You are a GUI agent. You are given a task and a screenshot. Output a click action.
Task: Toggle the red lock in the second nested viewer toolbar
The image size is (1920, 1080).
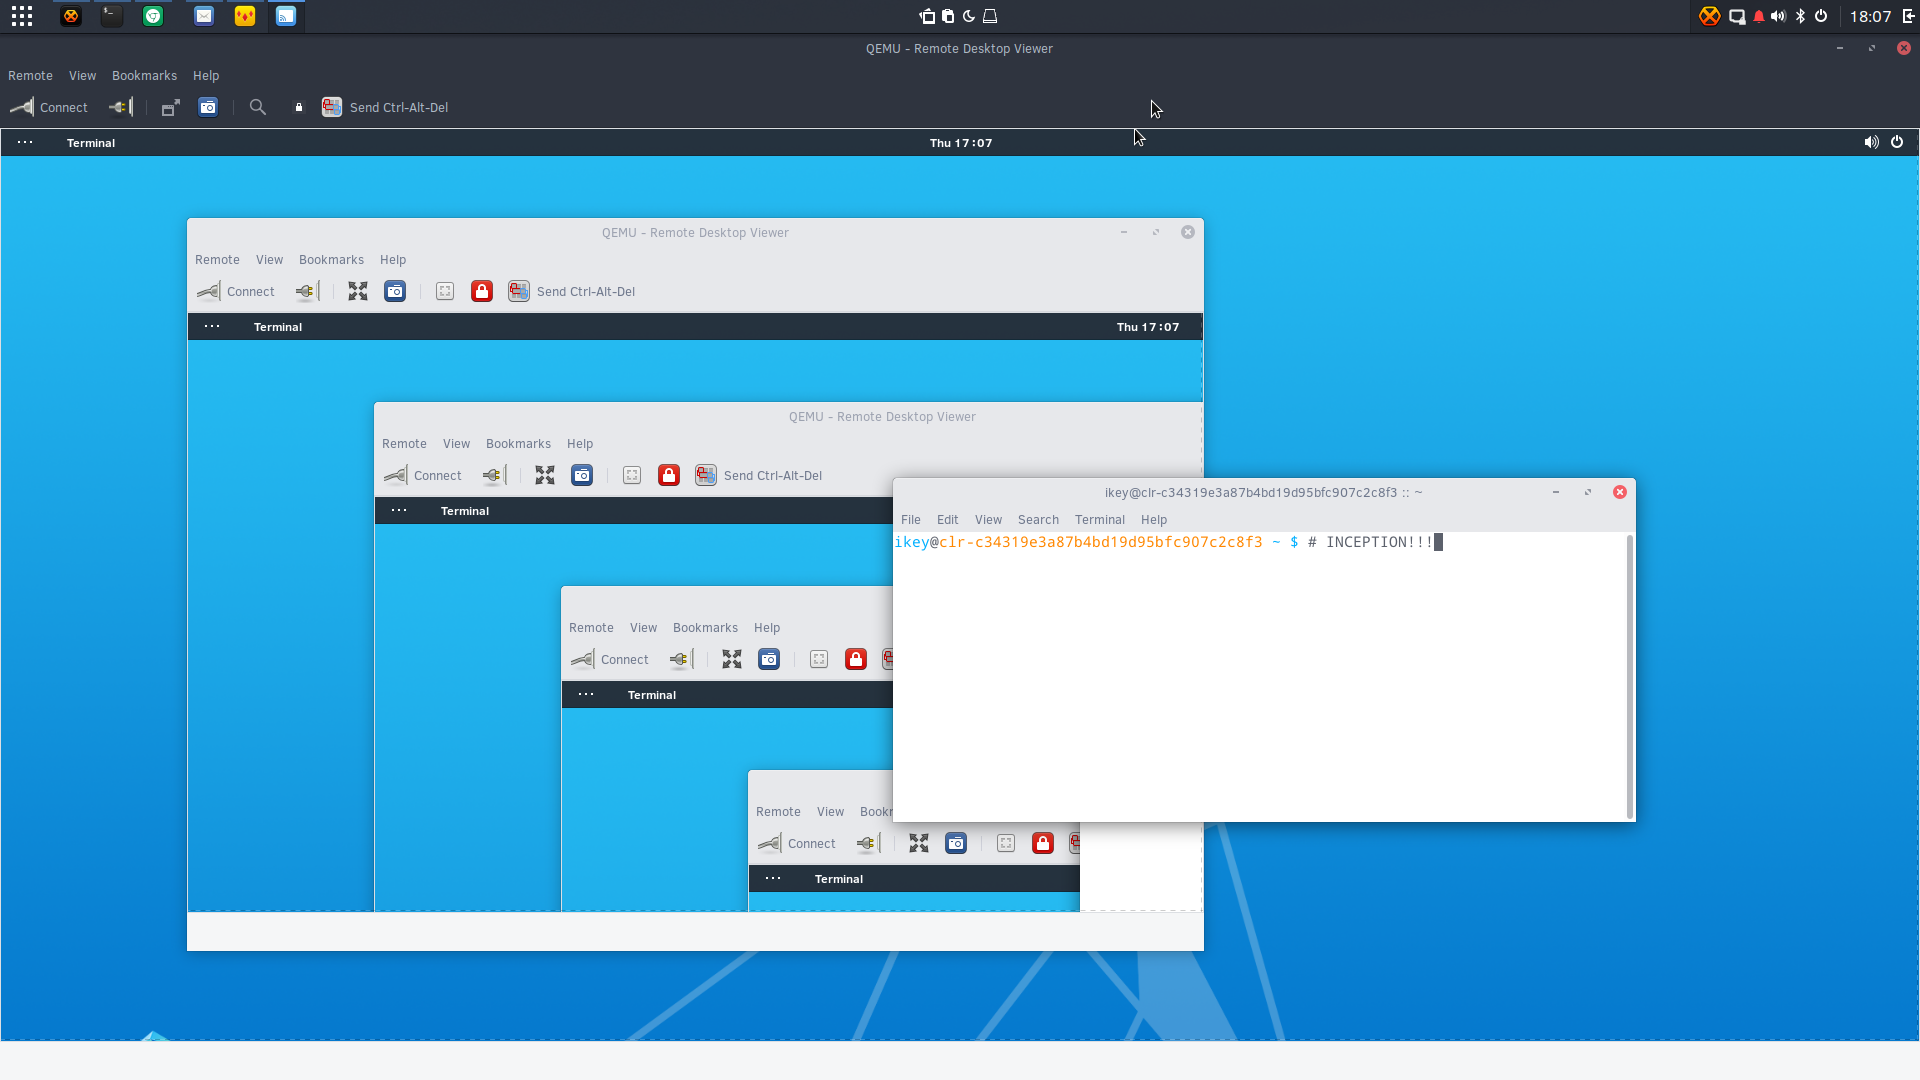(x=669, y=475)
